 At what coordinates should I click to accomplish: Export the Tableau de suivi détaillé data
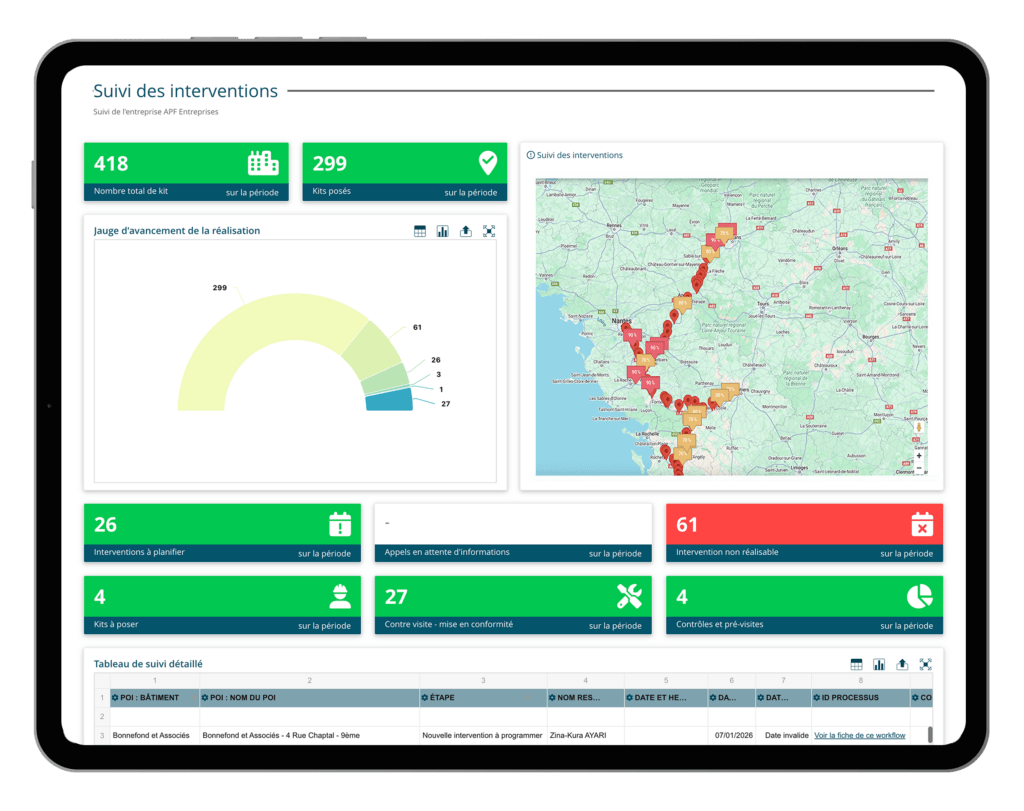(x=902, y=664)
